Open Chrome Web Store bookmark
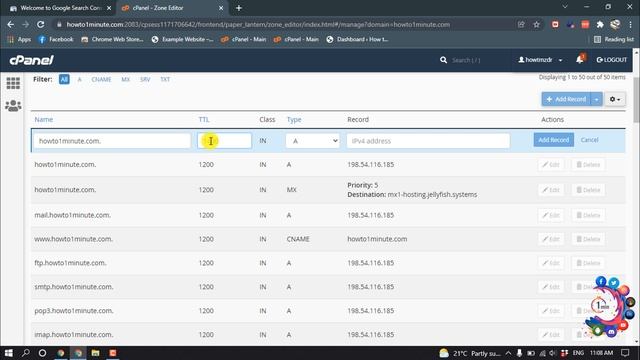 pos(112,39)
